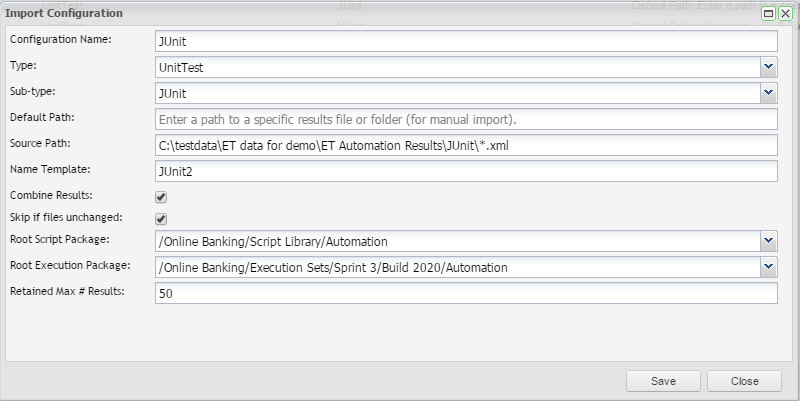
Task: Uncheck the Combine Results checkbox
Action: pyautogui.click(x=161, y=197)
